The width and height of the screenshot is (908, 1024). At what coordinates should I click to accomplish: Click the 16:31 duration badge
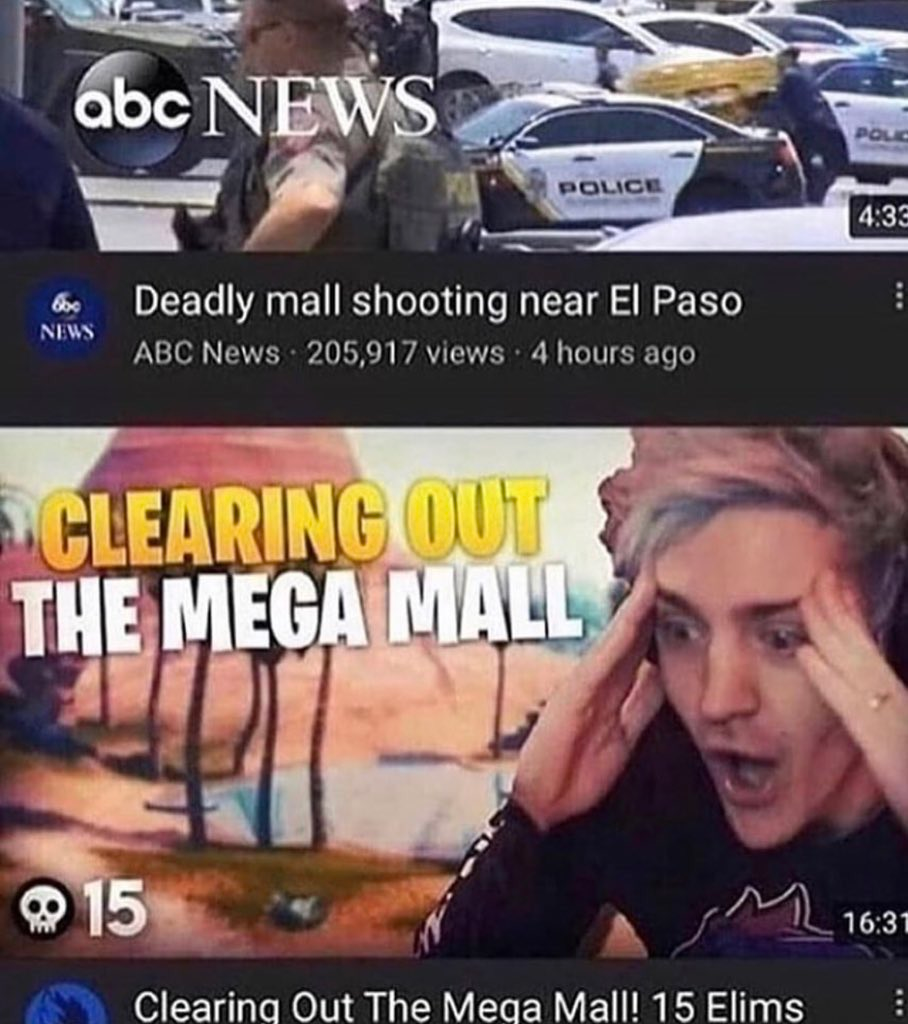[872, 923]
